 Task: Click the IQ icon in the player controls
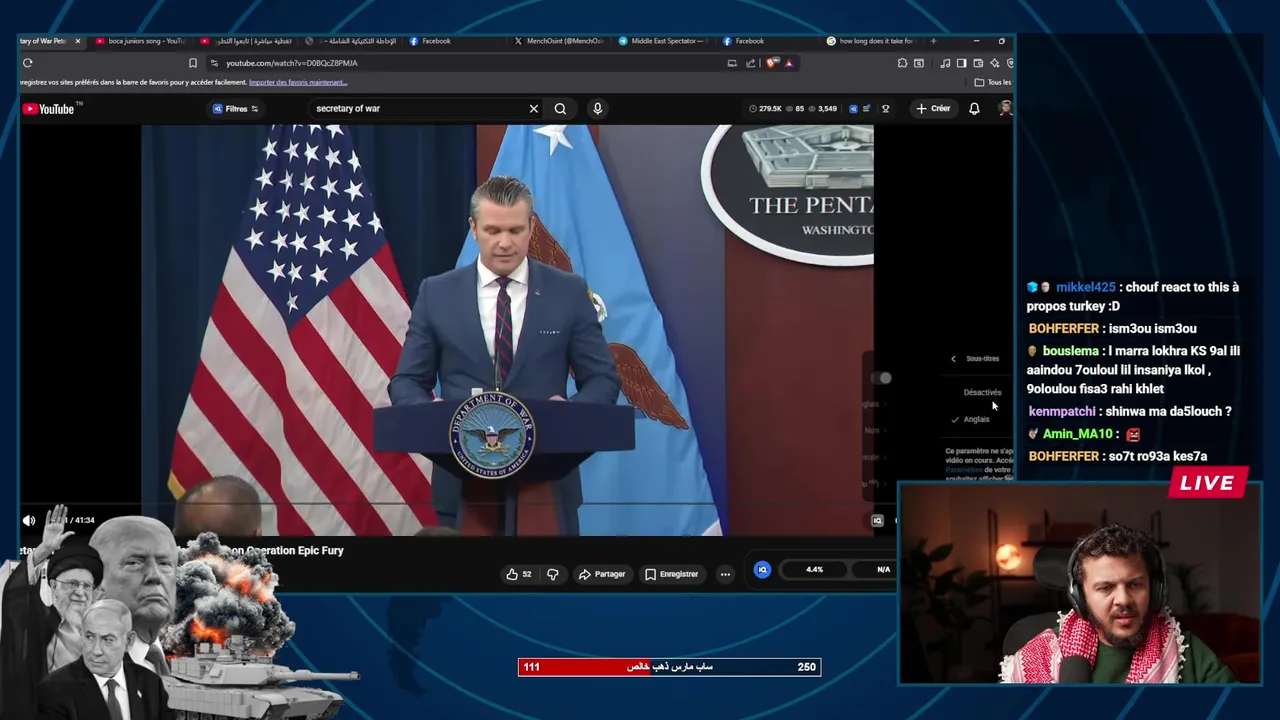tap(877, 520)
